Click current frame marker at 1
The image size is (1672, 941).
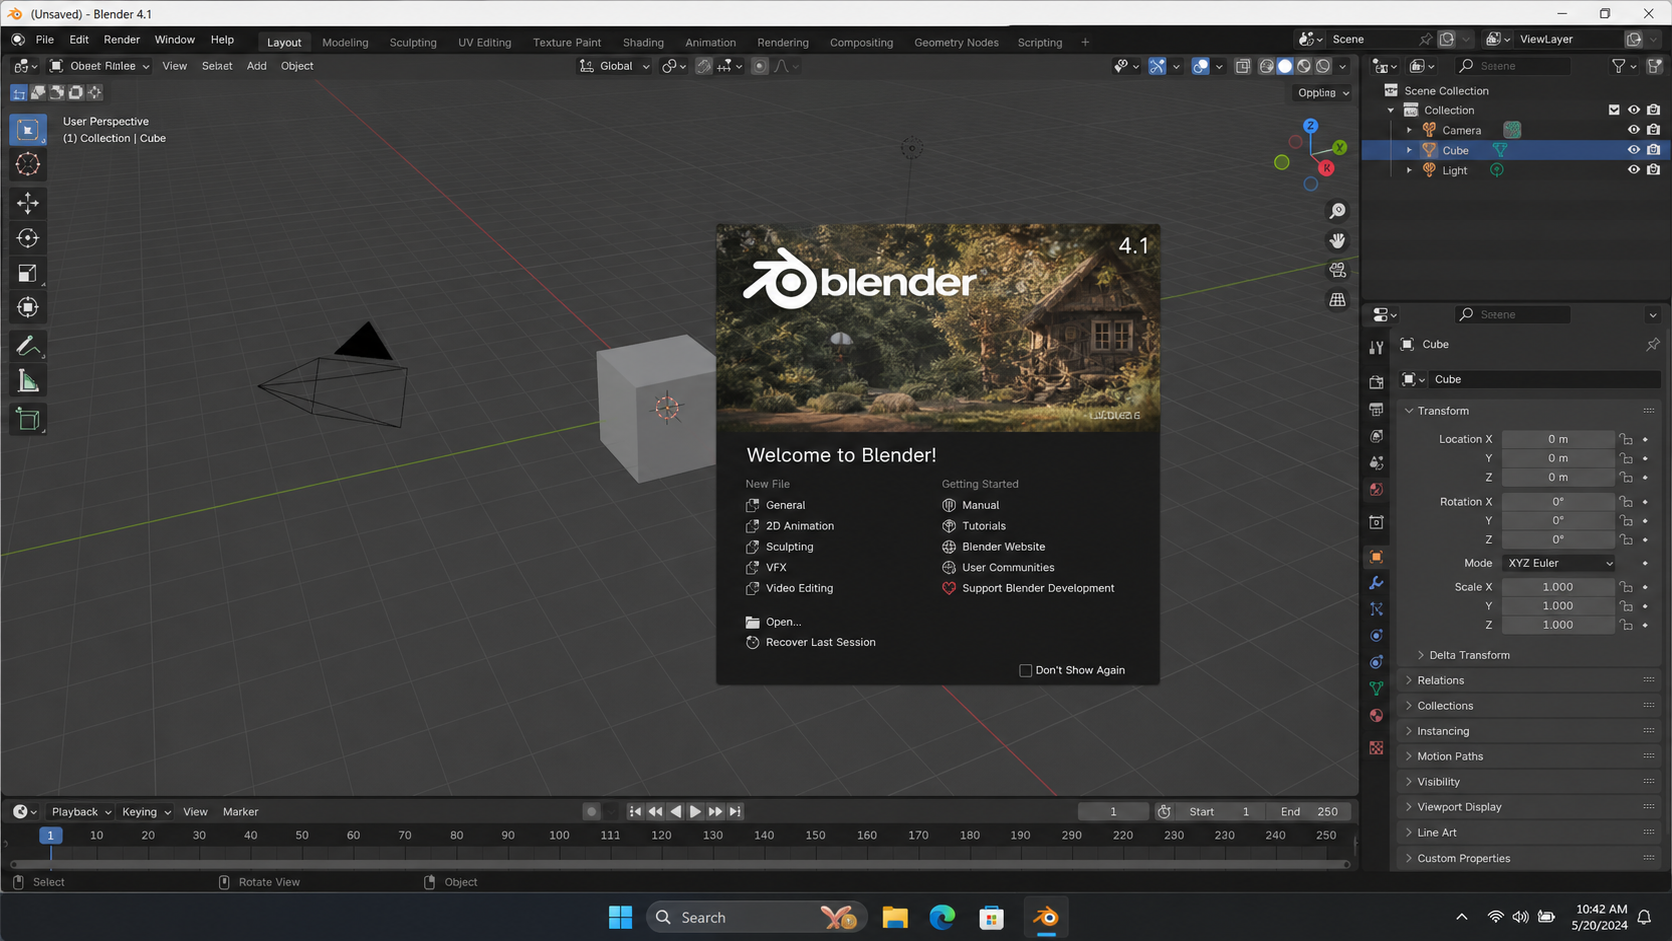click(50, 836)
